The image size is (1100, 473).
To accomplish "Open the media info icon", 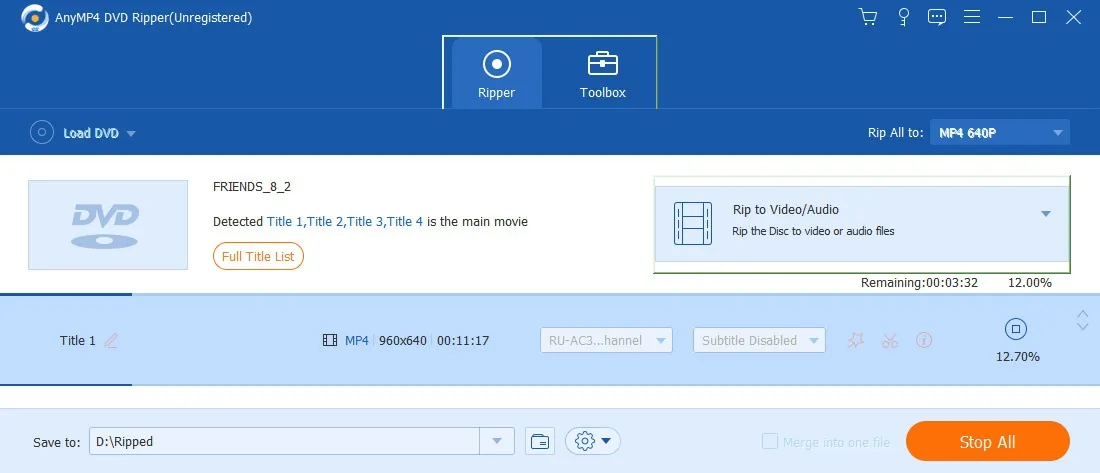I will 925,340.
